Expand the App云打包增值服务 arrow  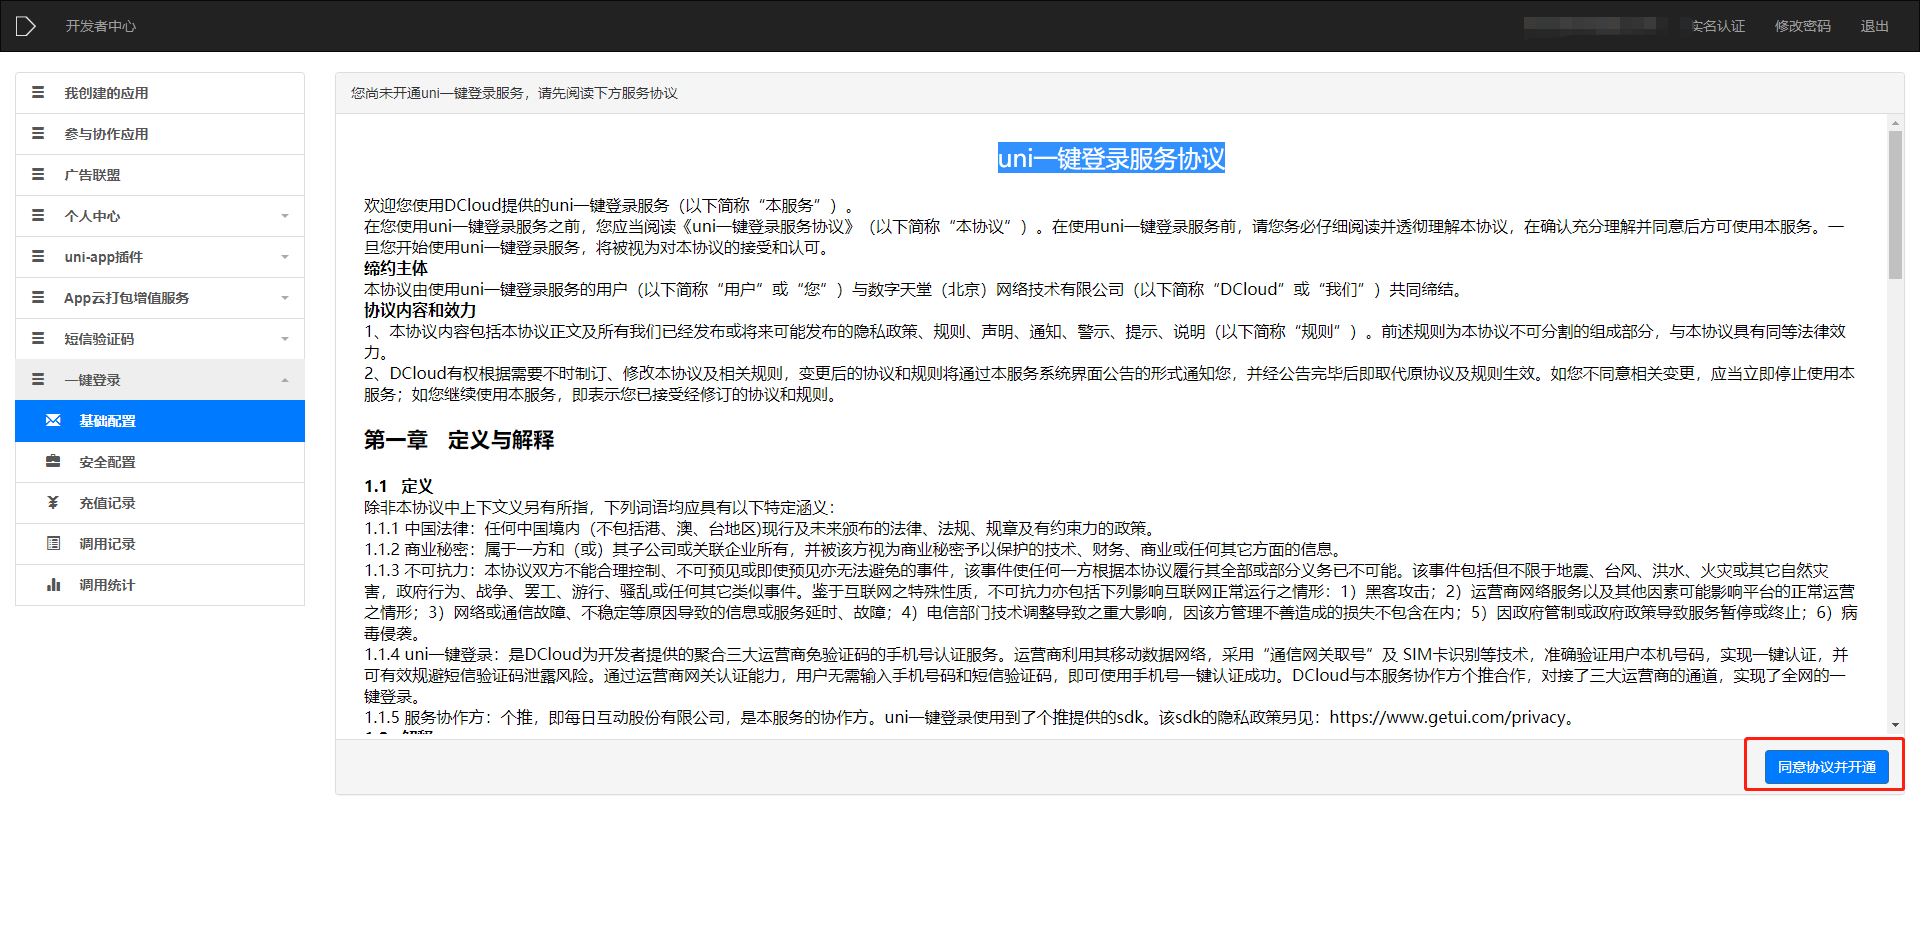(285, 298)
